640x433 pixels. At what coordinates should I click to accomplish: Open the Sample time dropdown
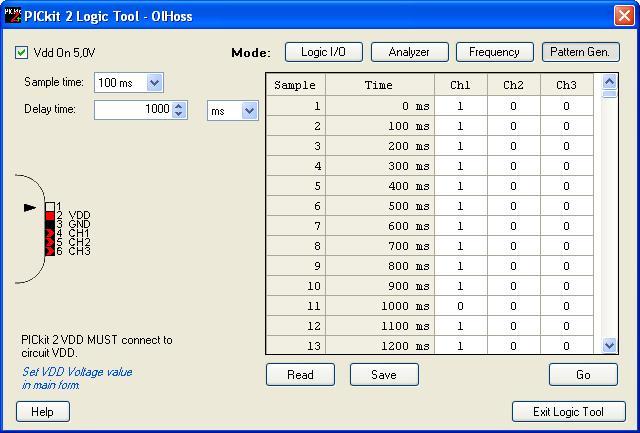click(155, 83)
